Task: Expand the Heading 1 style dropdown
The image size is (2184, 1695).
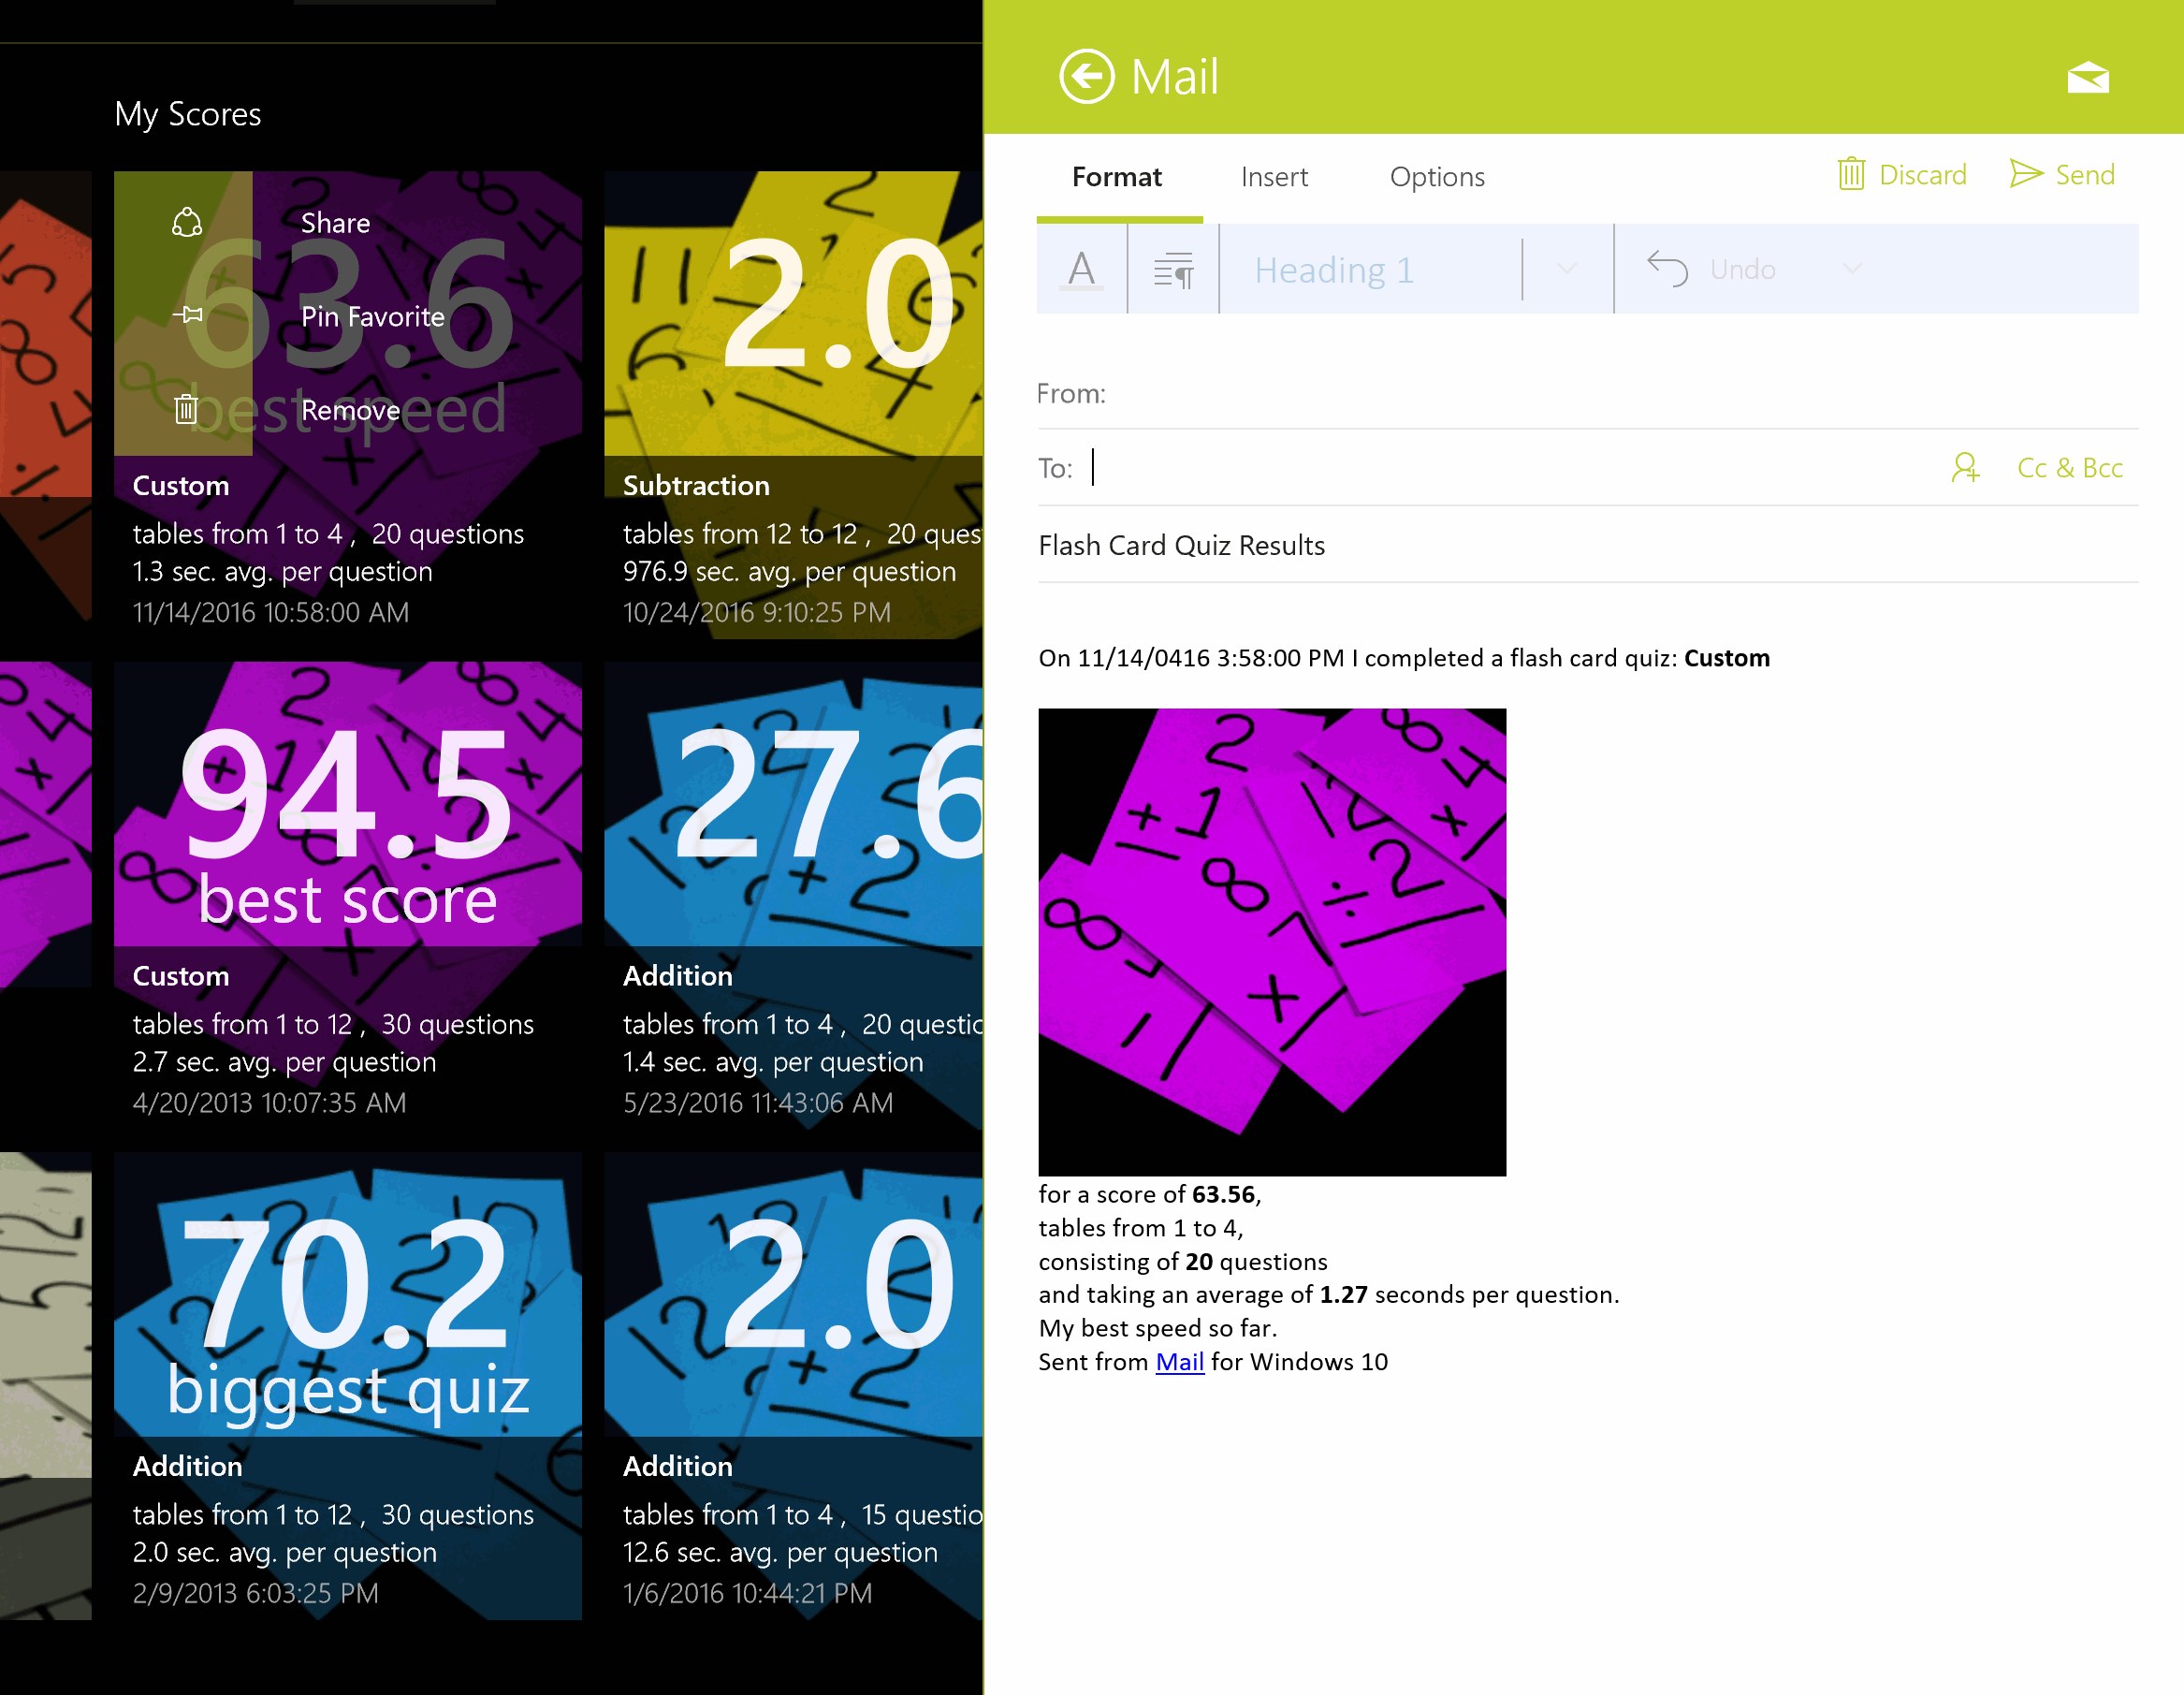Action: 1567,269
